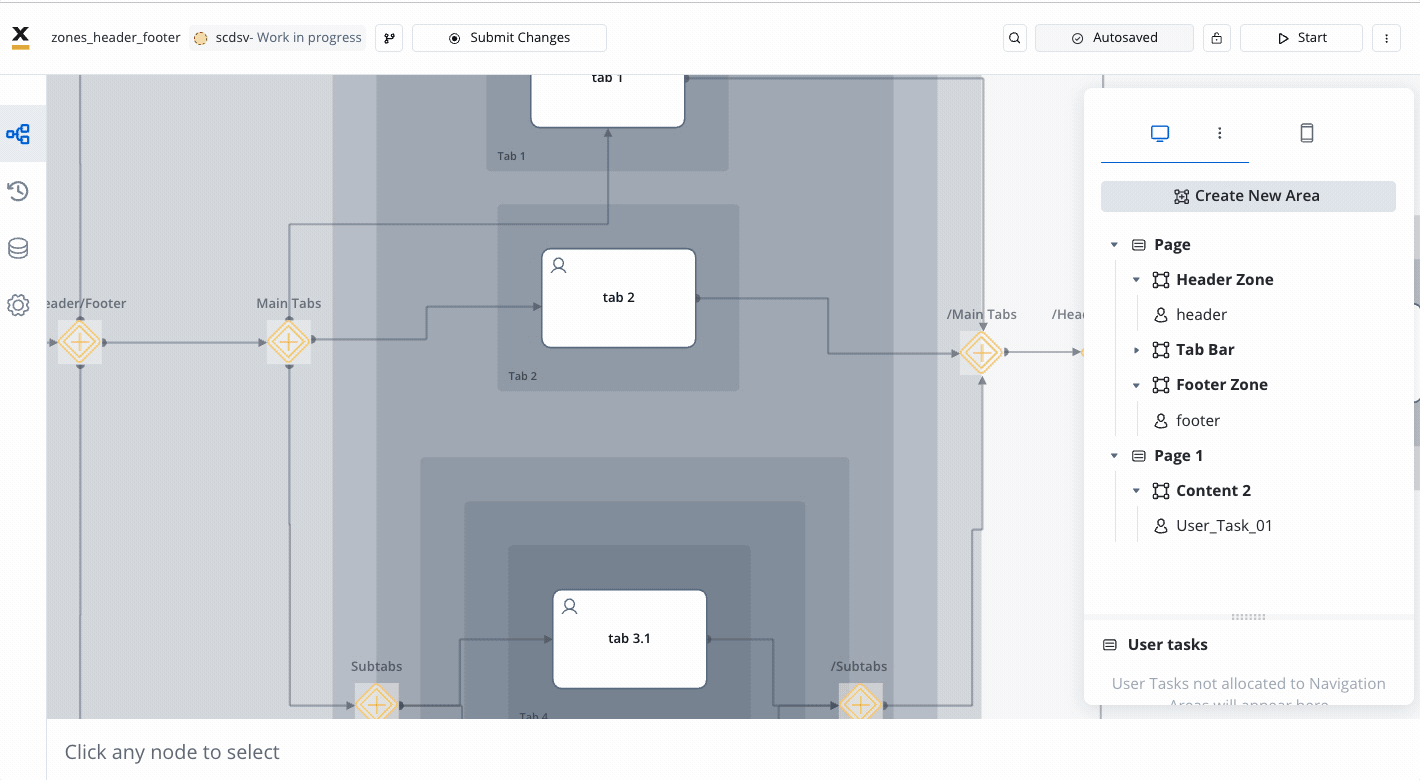Click the Autosaved status button
The height and width of the screenshot is (780, 1420).
click(1114, 38)
